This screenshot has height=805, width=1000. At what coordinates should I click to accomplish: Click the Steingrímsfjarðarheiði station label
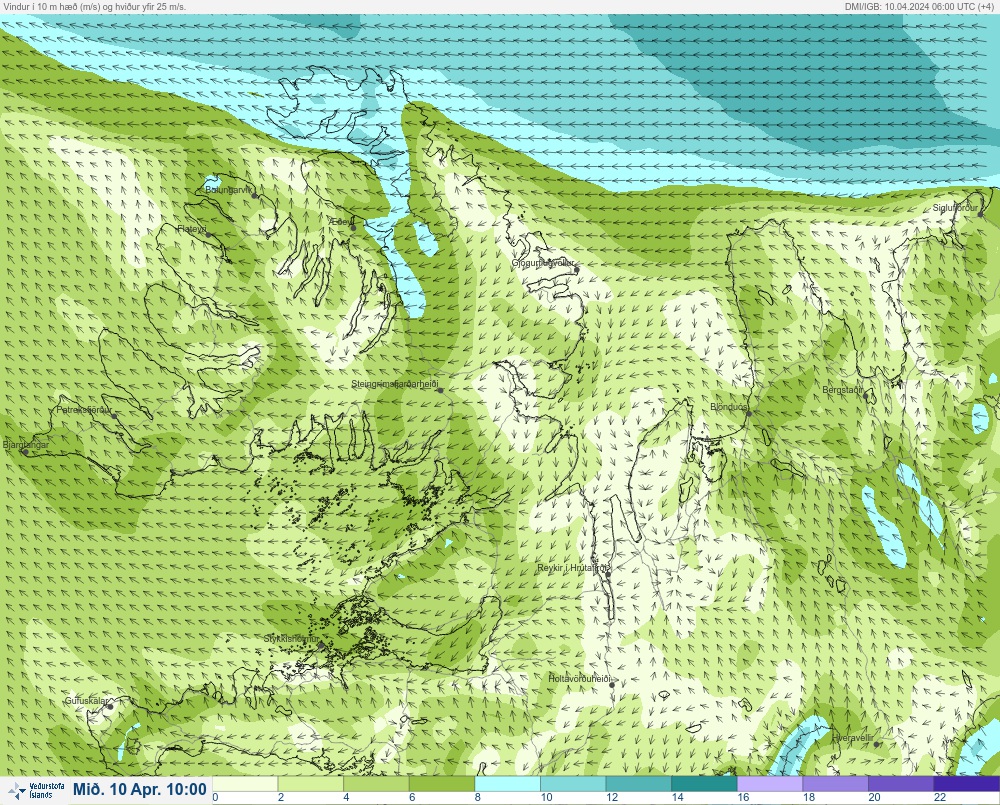click(x=395, y=384)
